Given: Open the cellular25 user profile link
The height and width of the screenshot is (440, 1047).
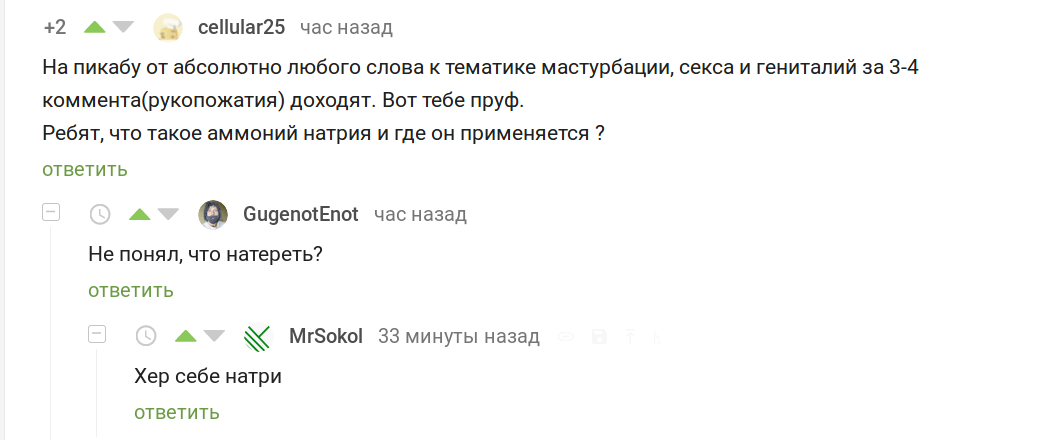Looking at the screenshot, I should (x=242, y=27).
